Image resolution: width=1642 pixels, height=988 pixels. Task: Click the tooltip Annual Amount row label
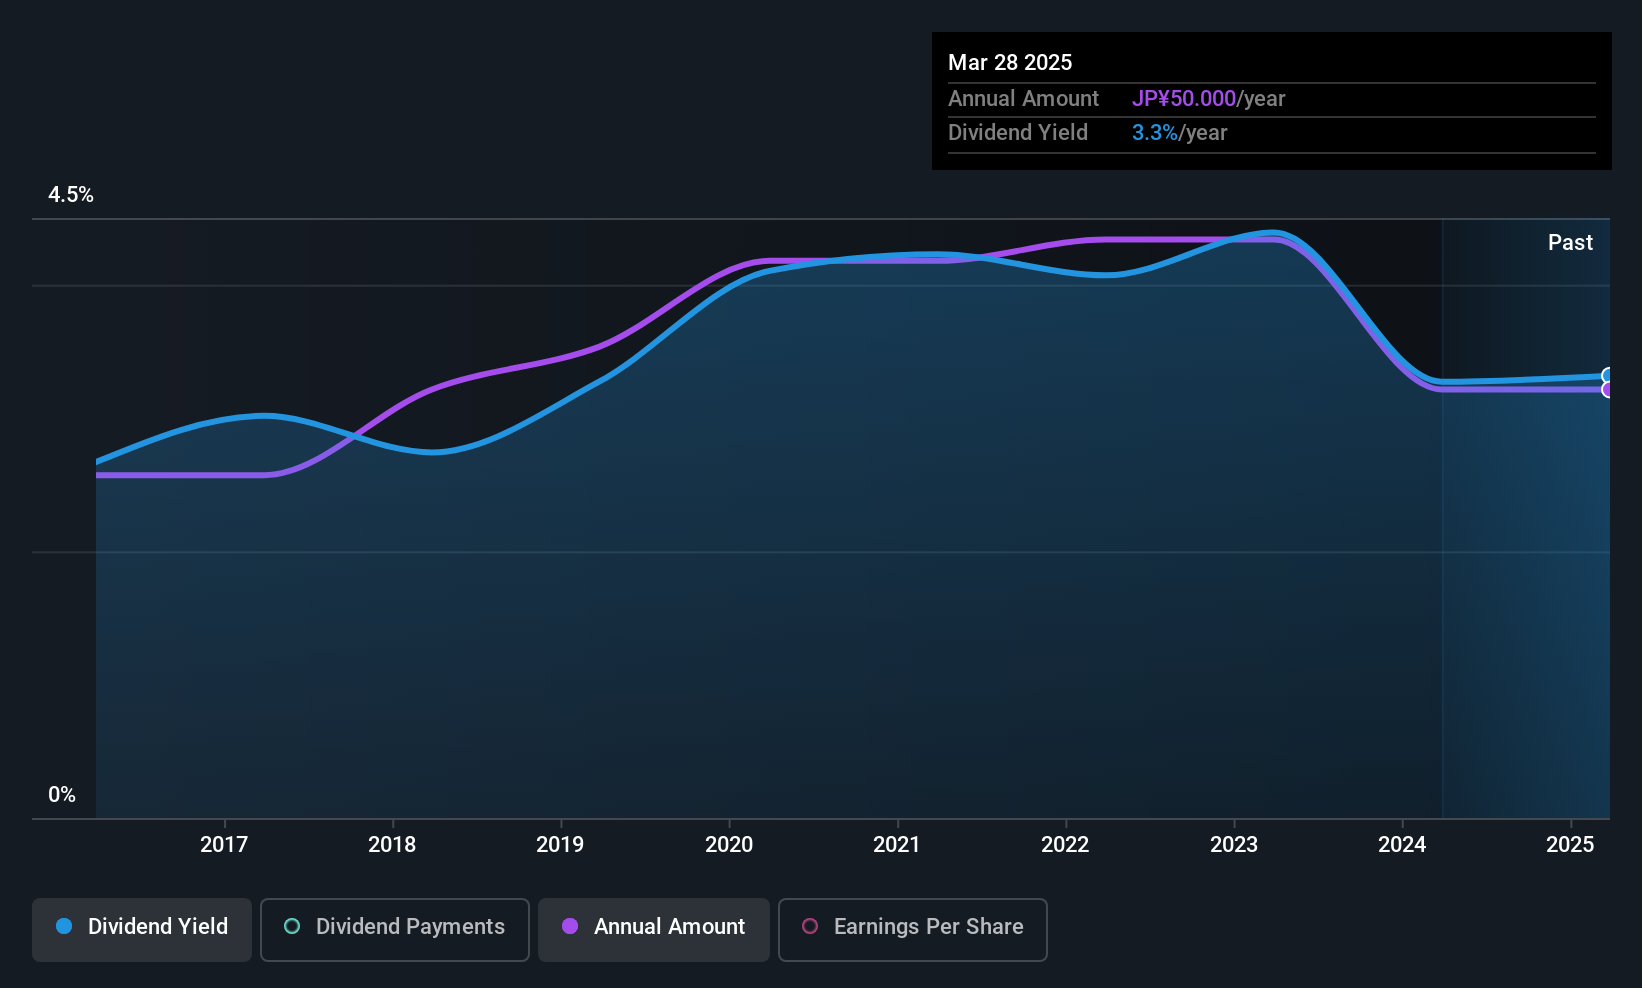pos(1023,99)
